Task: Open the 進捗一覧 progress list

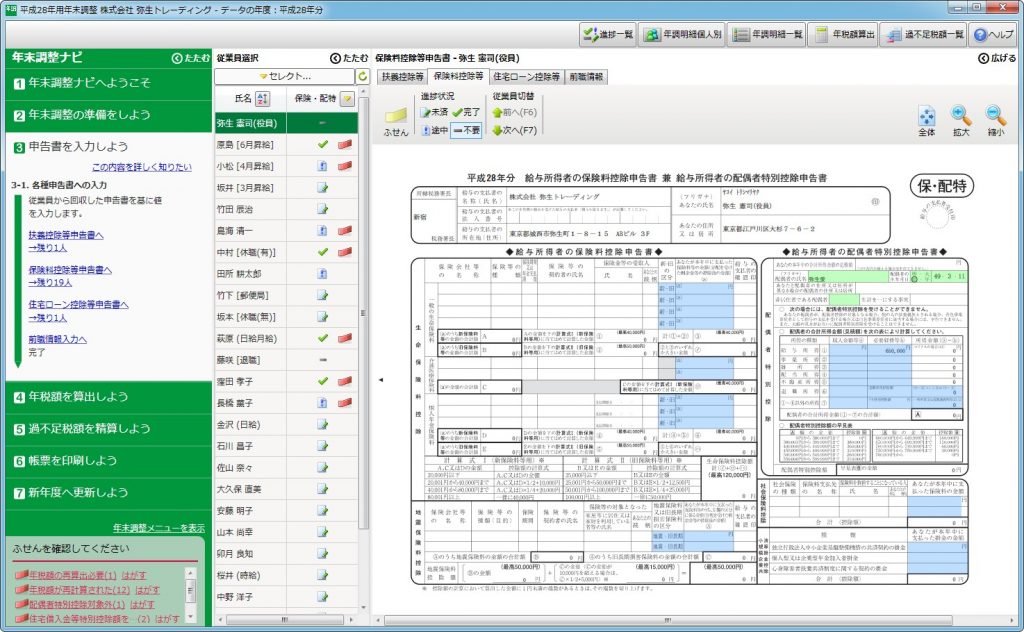Action: pos(608,35)
